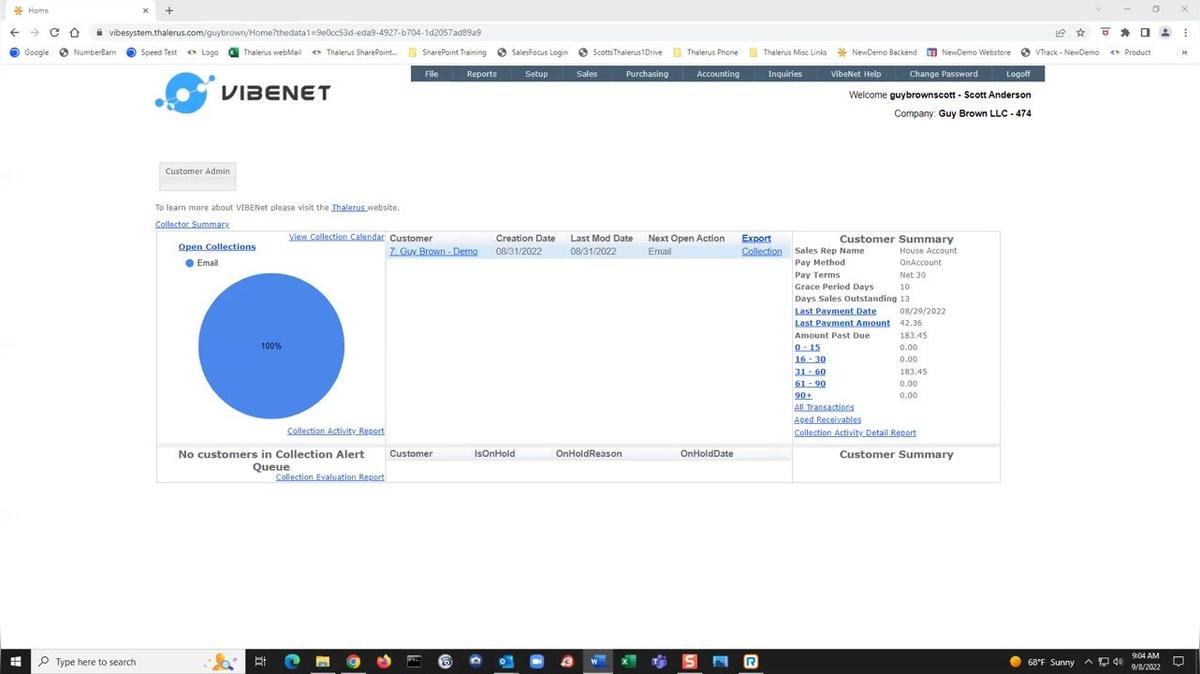
Task: Expand the system tray hidden icons
Action: (x=1089, y=662)
